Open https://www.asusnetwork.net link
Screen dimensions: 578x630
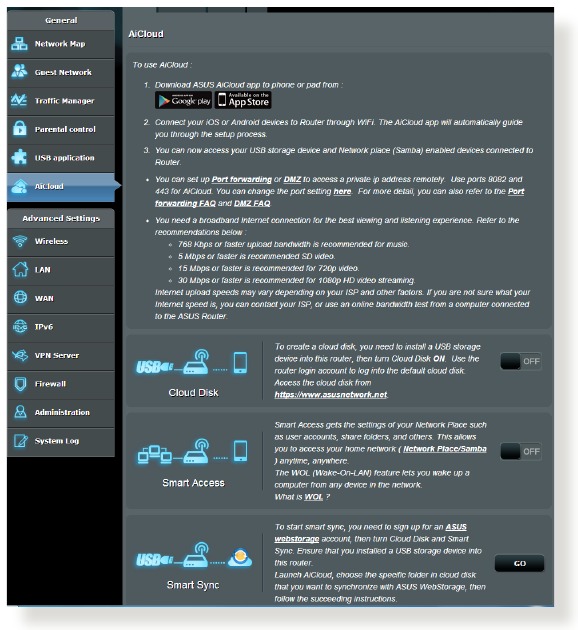331,395
